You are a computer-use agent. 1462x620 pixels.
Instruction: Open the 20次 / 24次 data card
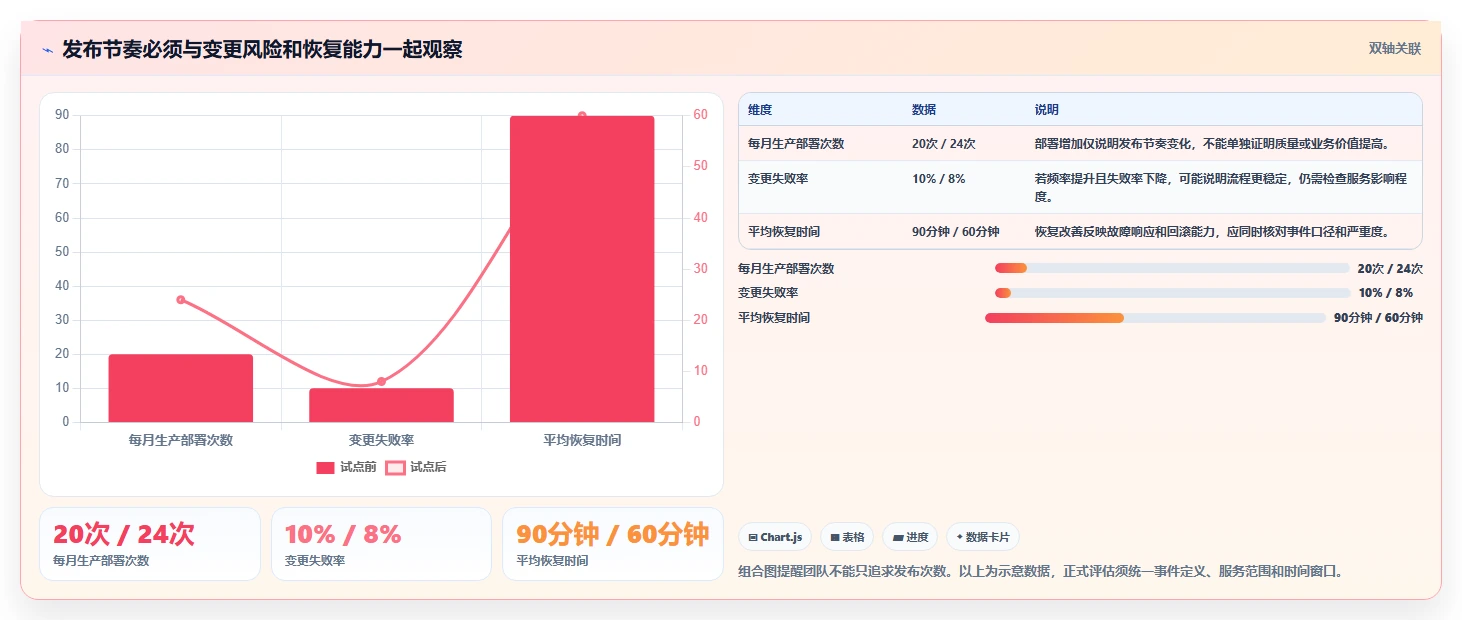tap(150, 544)
